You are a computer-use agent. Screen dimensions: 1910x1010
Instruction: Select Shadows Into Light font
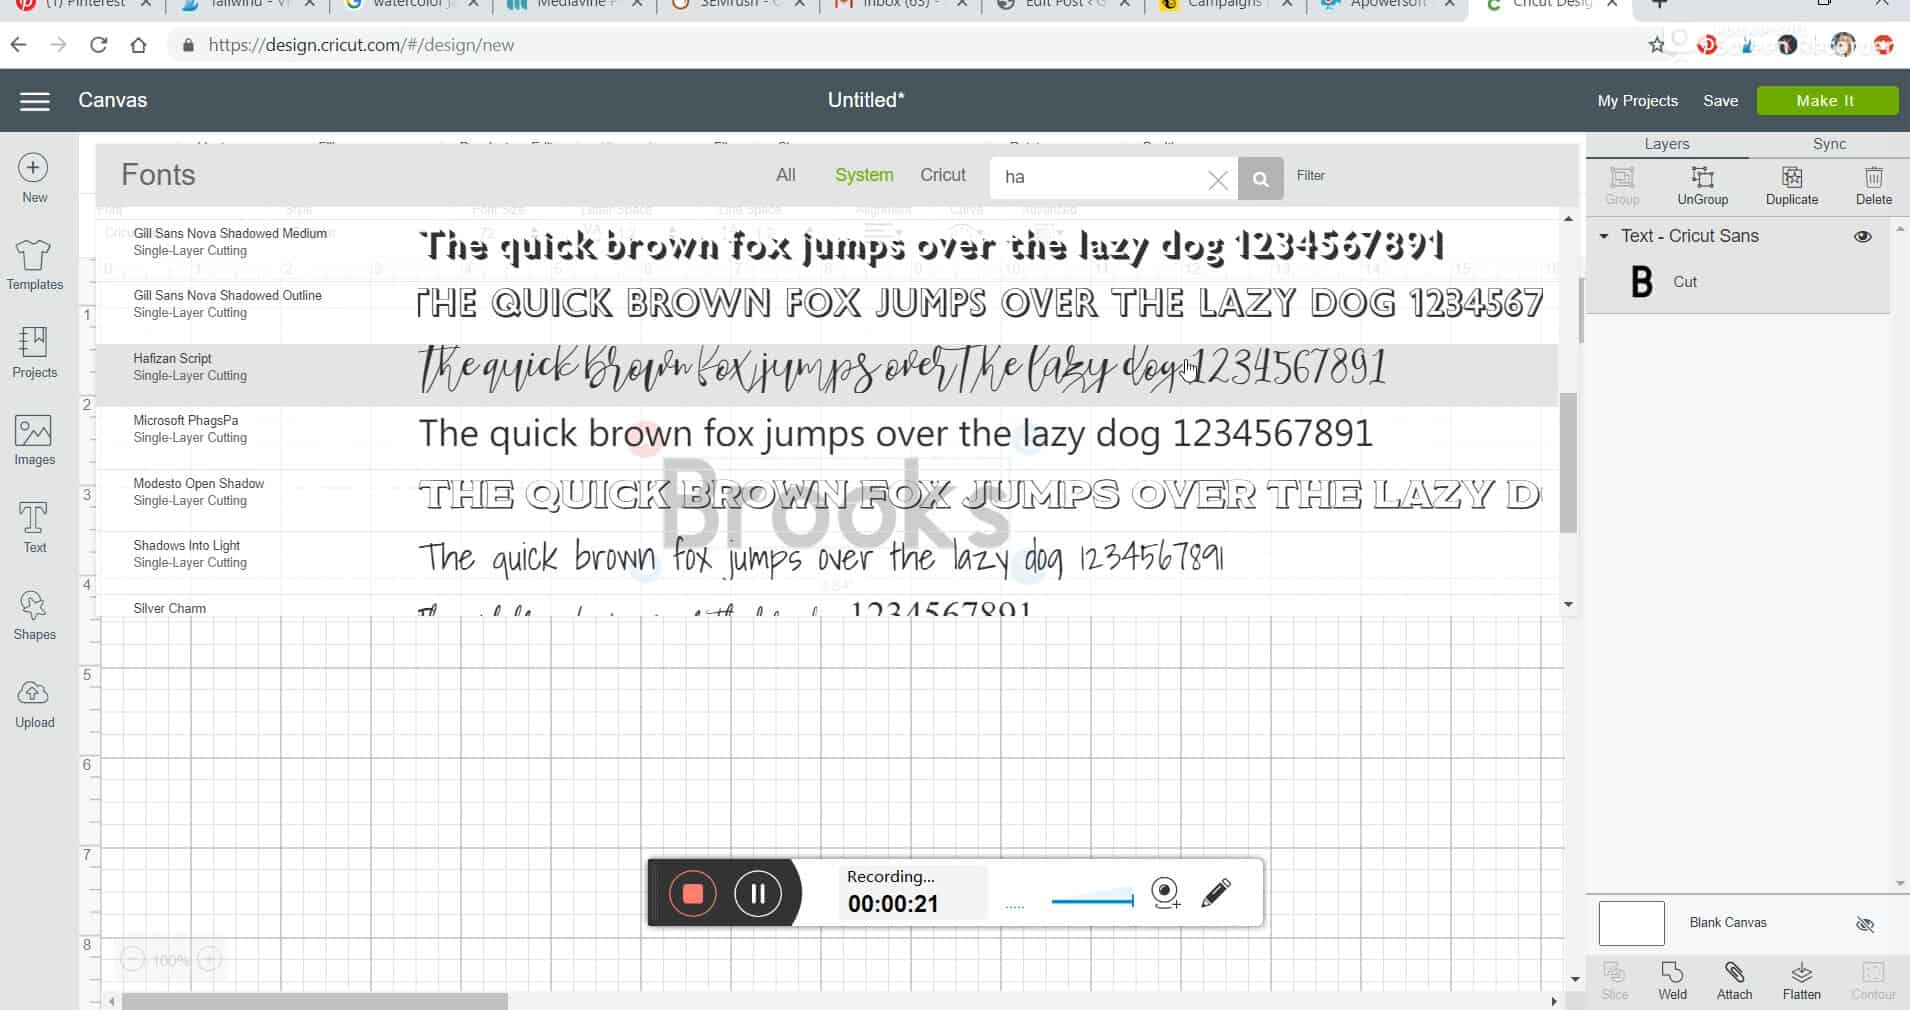tap(826, 562)
